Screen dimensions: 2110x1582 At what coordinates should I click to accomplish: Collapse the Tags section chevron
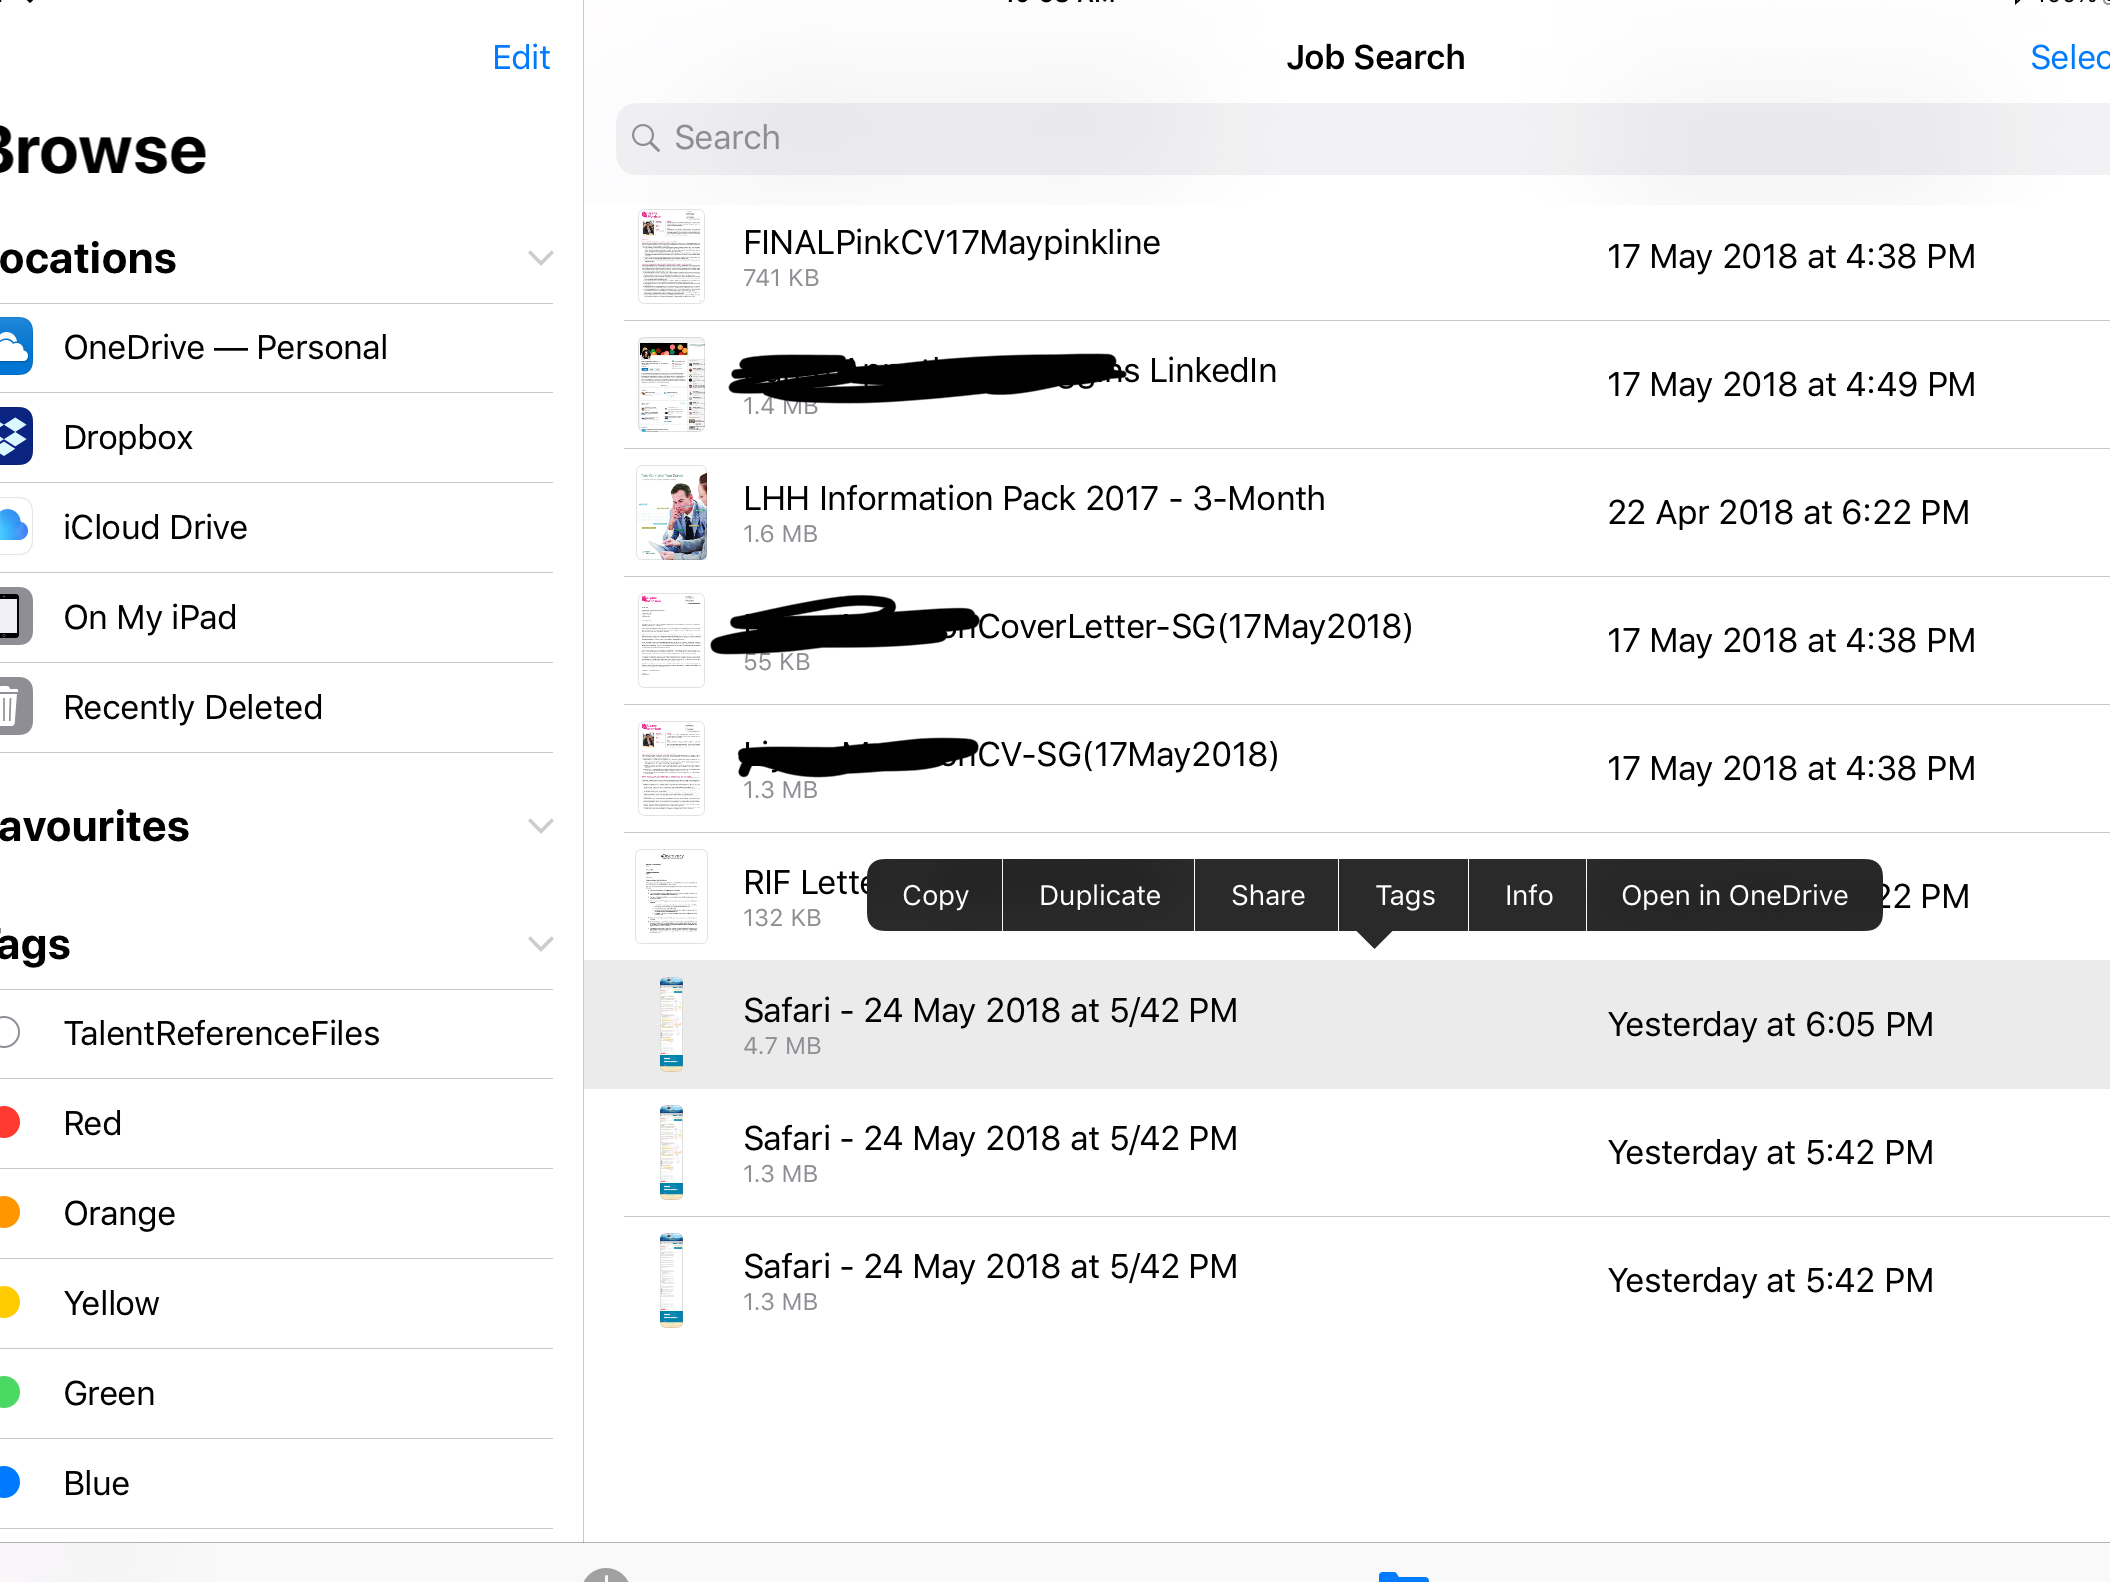coord(540,944)
